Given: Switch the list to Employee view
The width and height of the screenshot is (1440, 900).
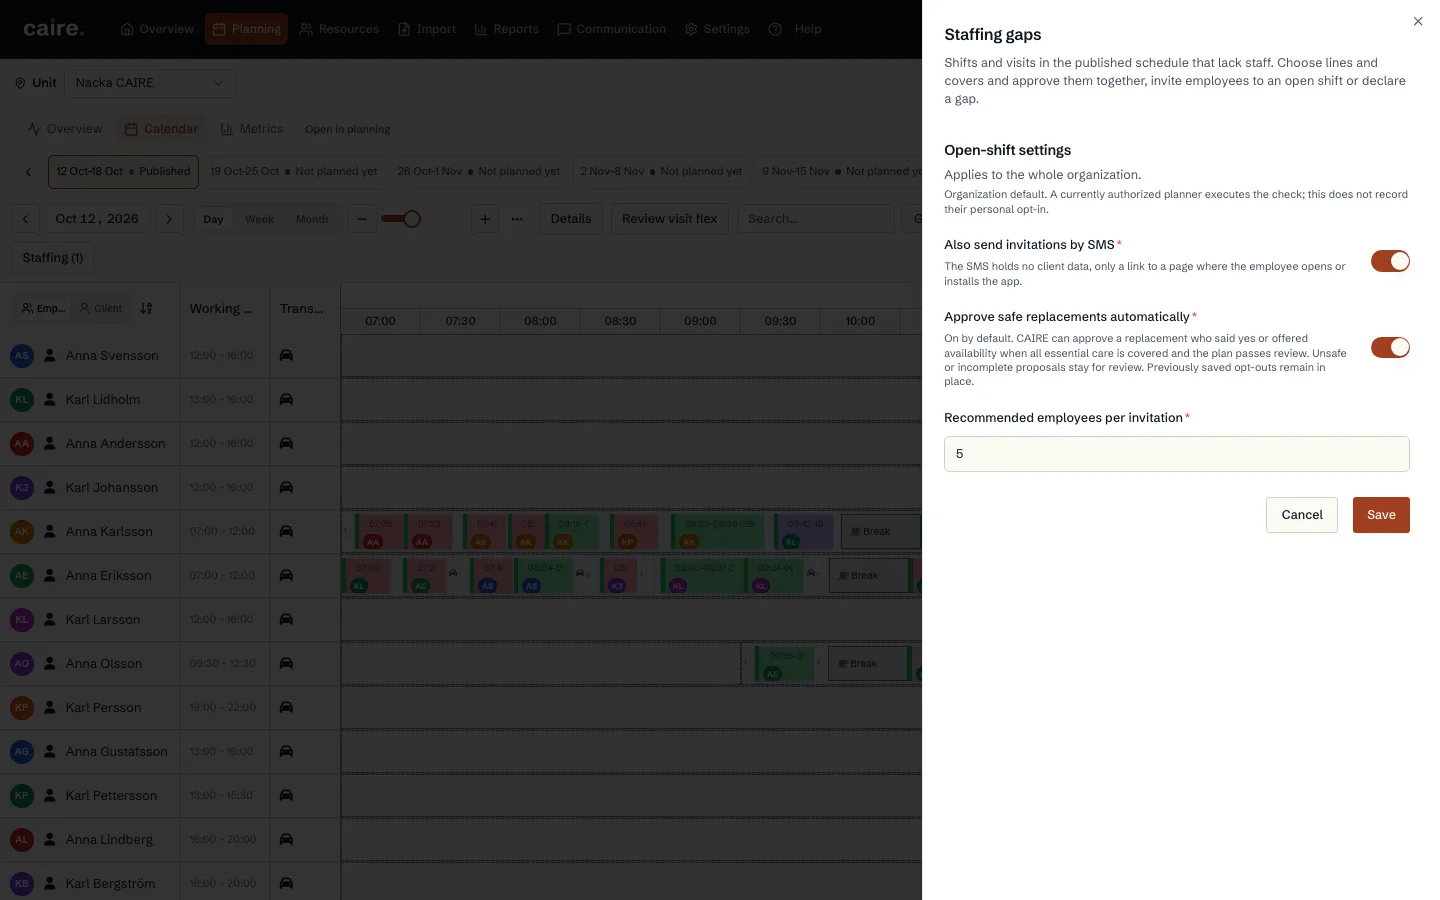Looking at the screenshot, I should click(43, 308).
